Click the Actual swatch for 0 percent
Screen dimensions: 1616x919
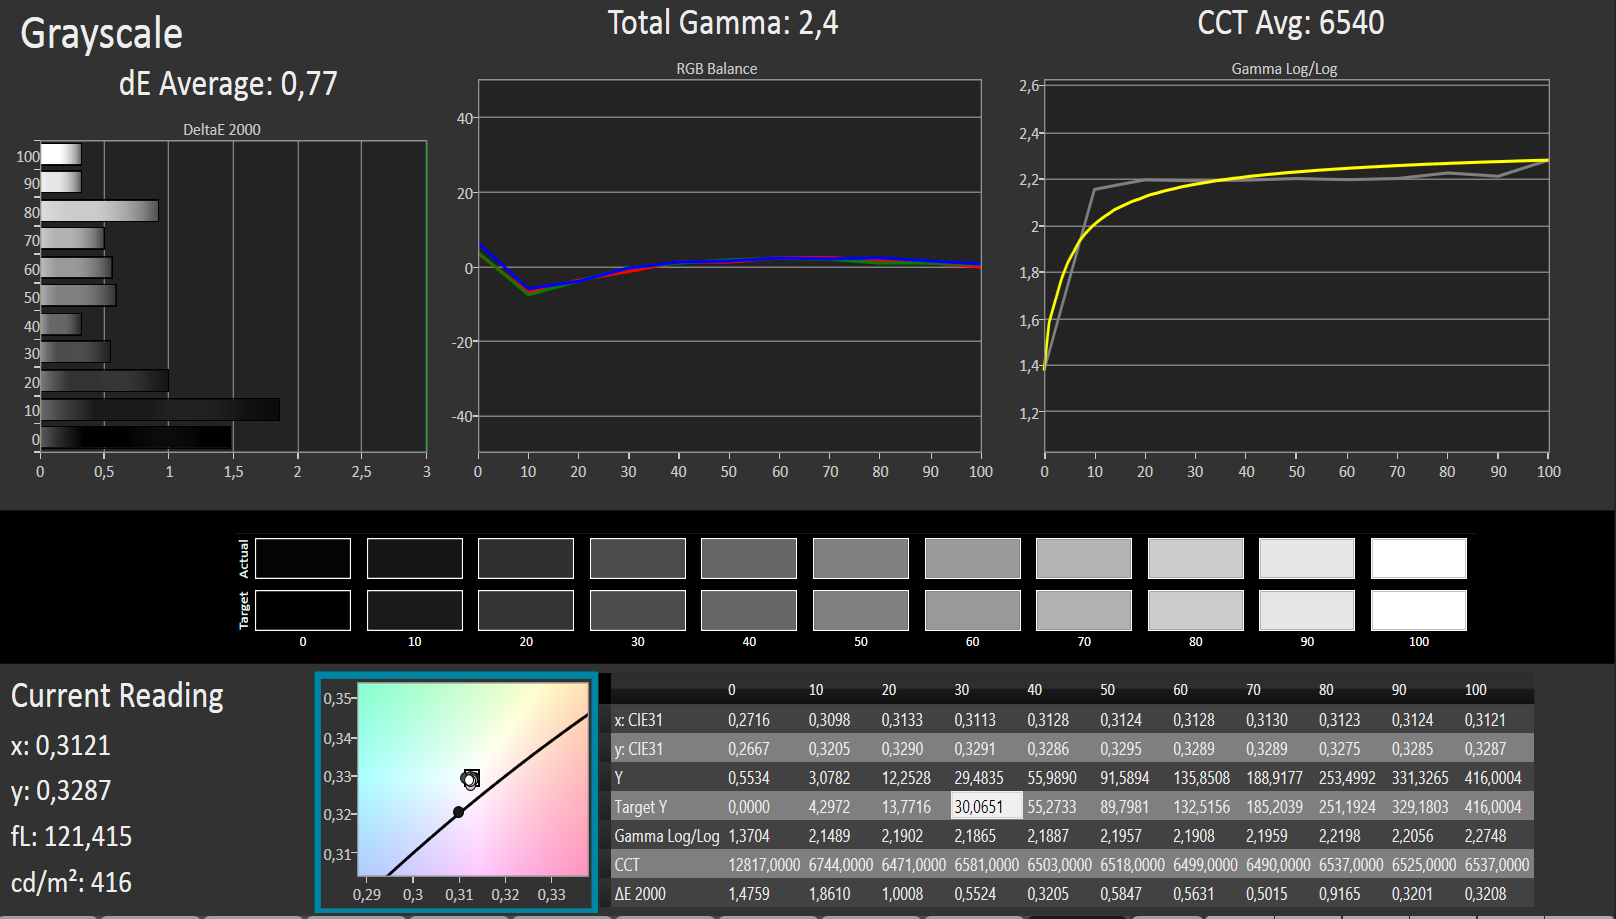[303, 558]
